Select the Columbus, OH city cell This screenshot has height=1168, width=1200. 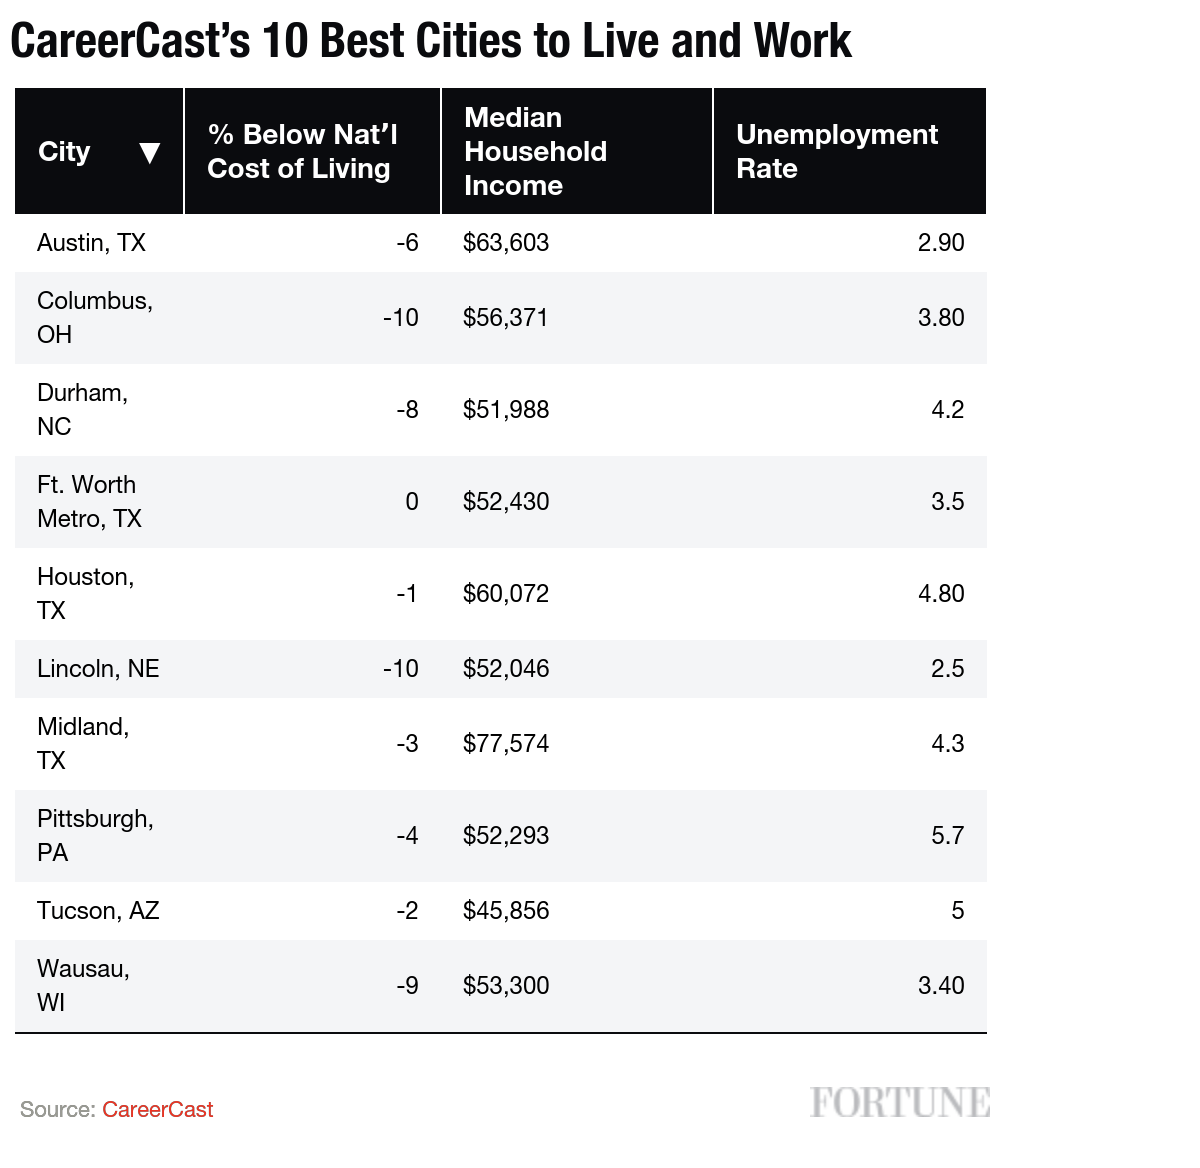99,318
